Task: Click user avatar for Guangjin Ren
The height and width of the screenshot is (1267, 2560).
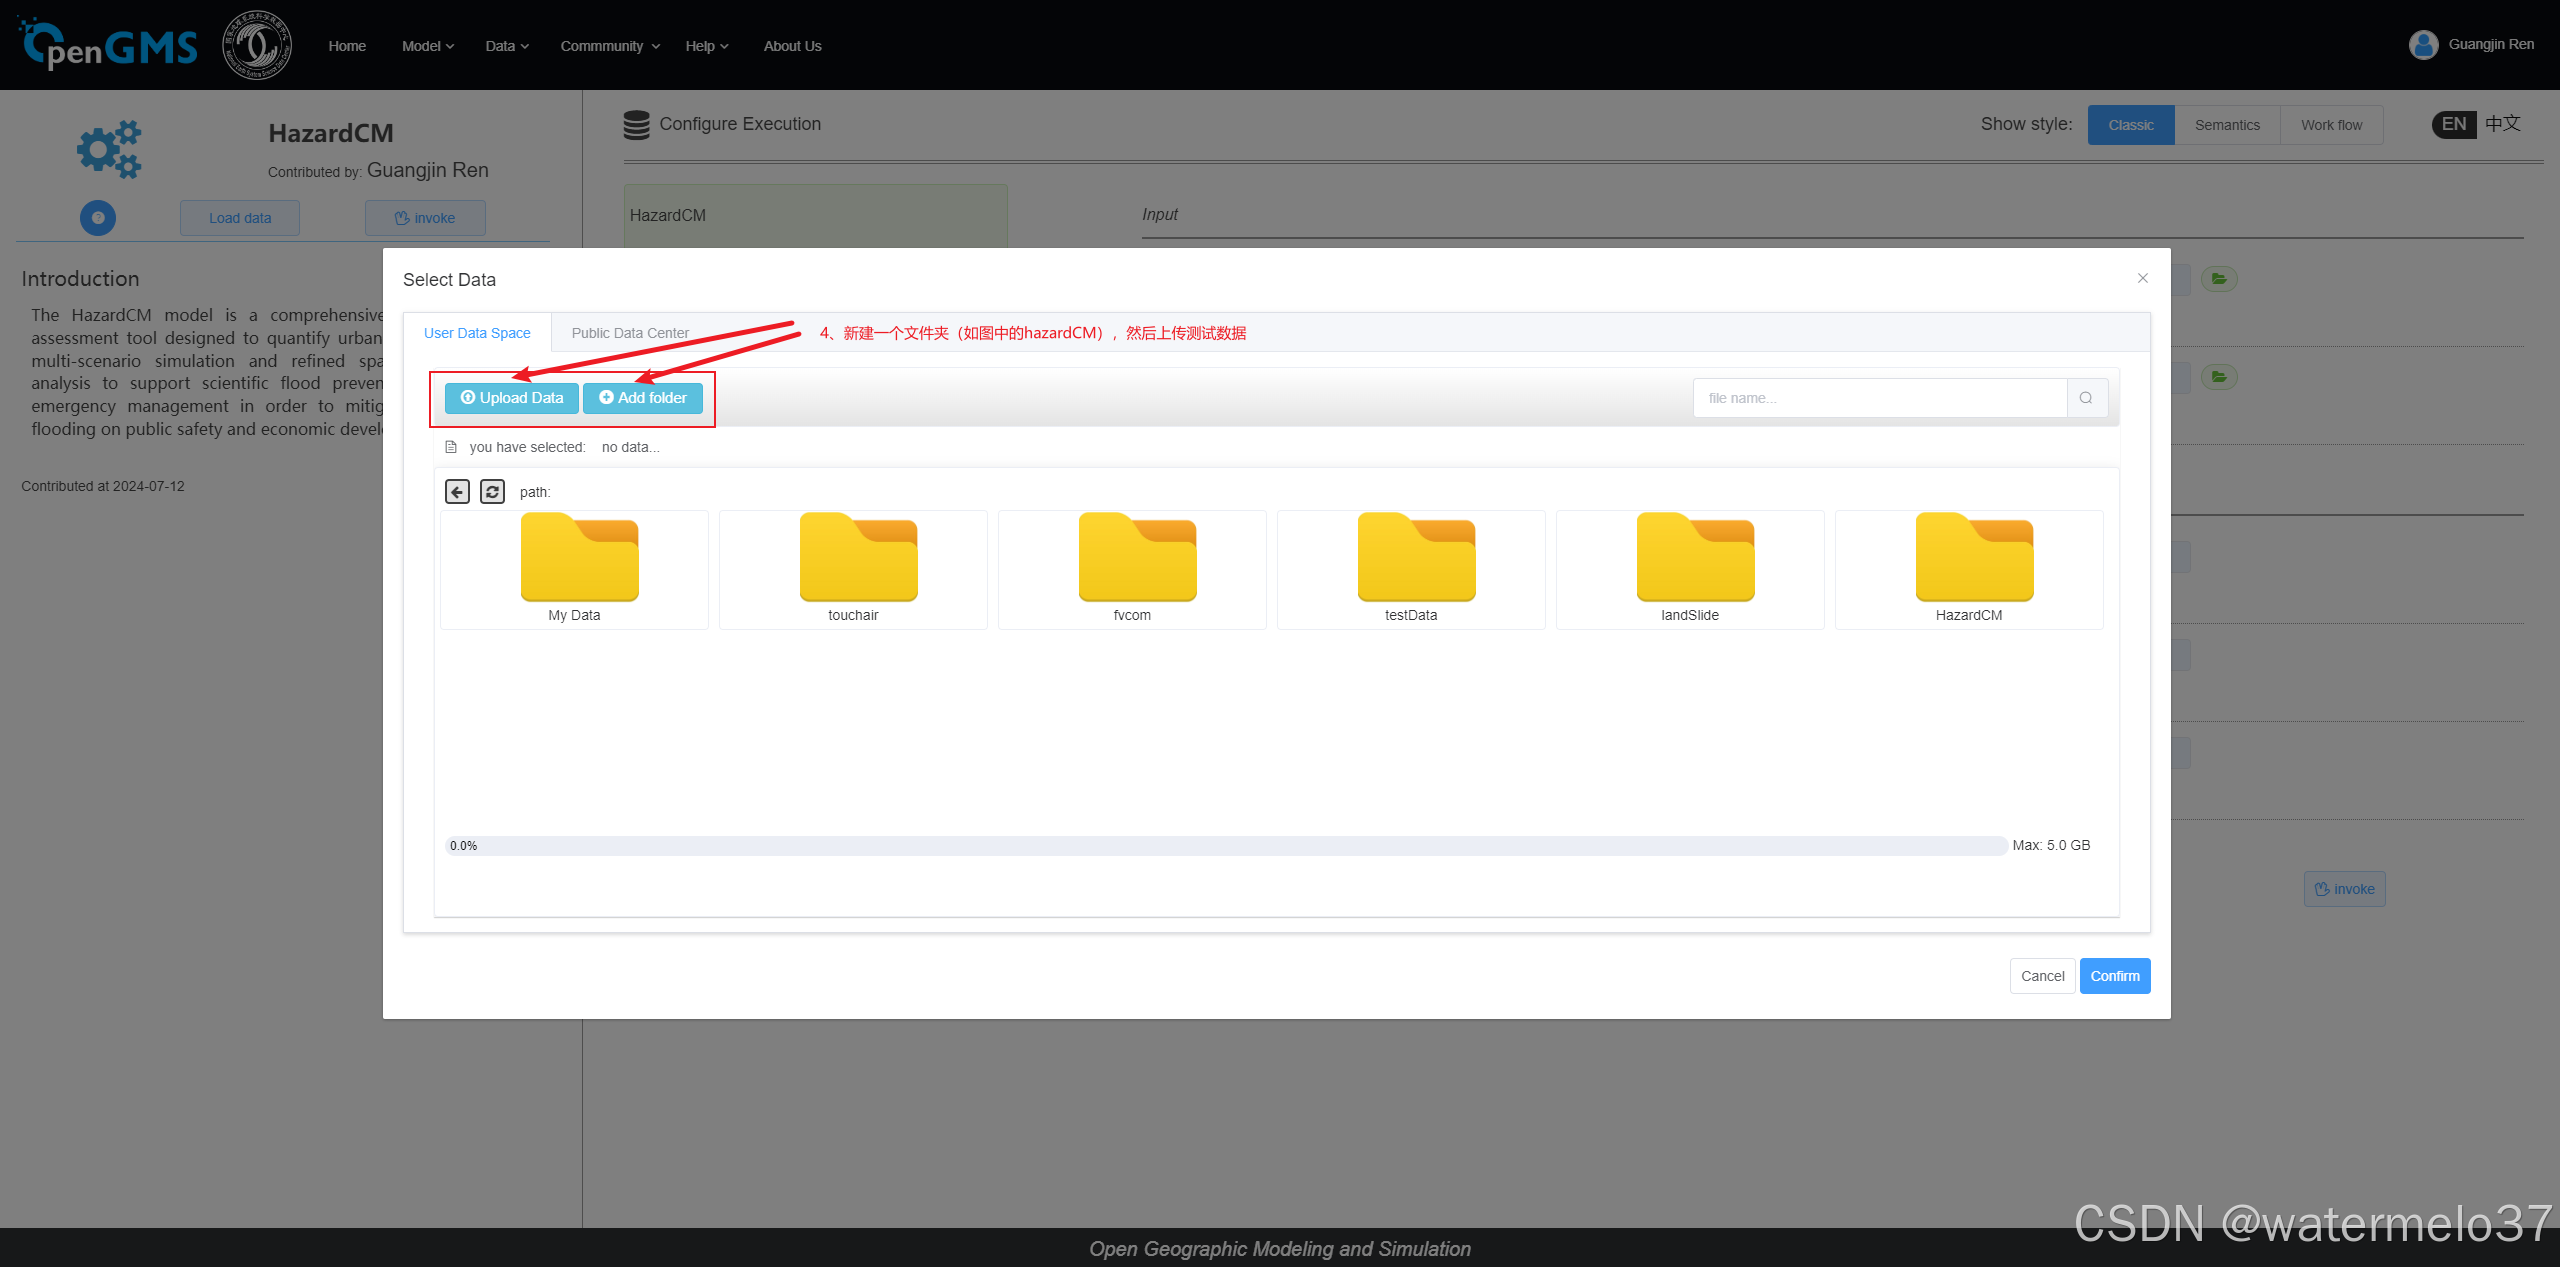Action: (2423, 45)
